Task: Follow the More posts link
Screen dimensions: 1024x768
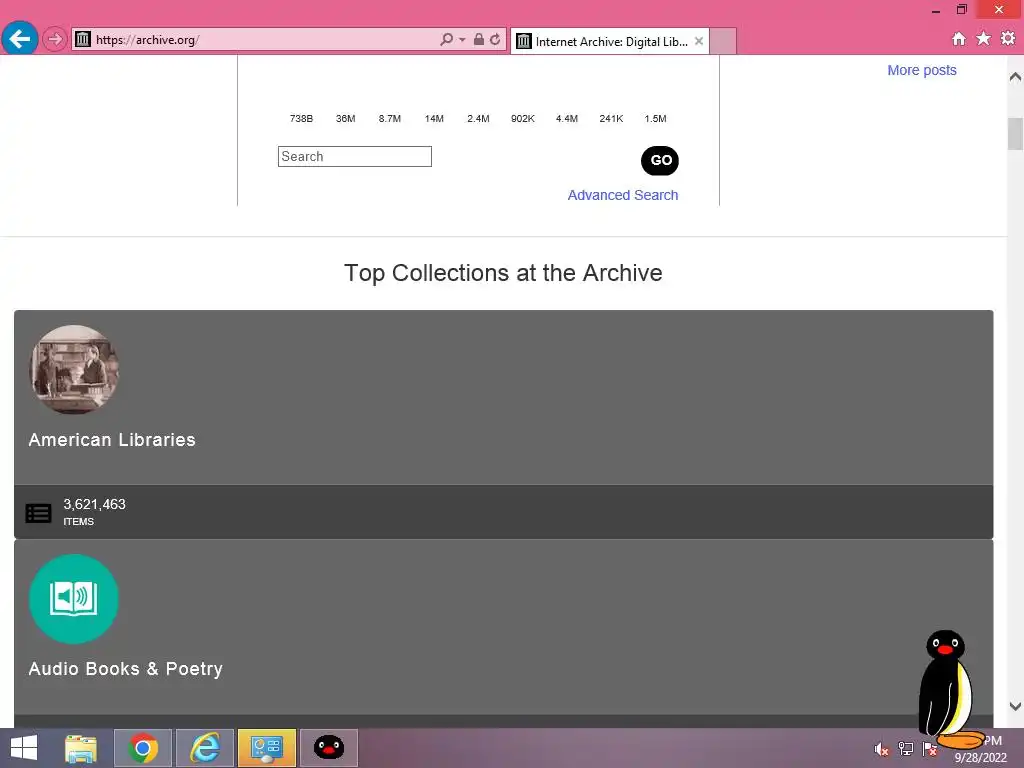Action: pos(921,71)
